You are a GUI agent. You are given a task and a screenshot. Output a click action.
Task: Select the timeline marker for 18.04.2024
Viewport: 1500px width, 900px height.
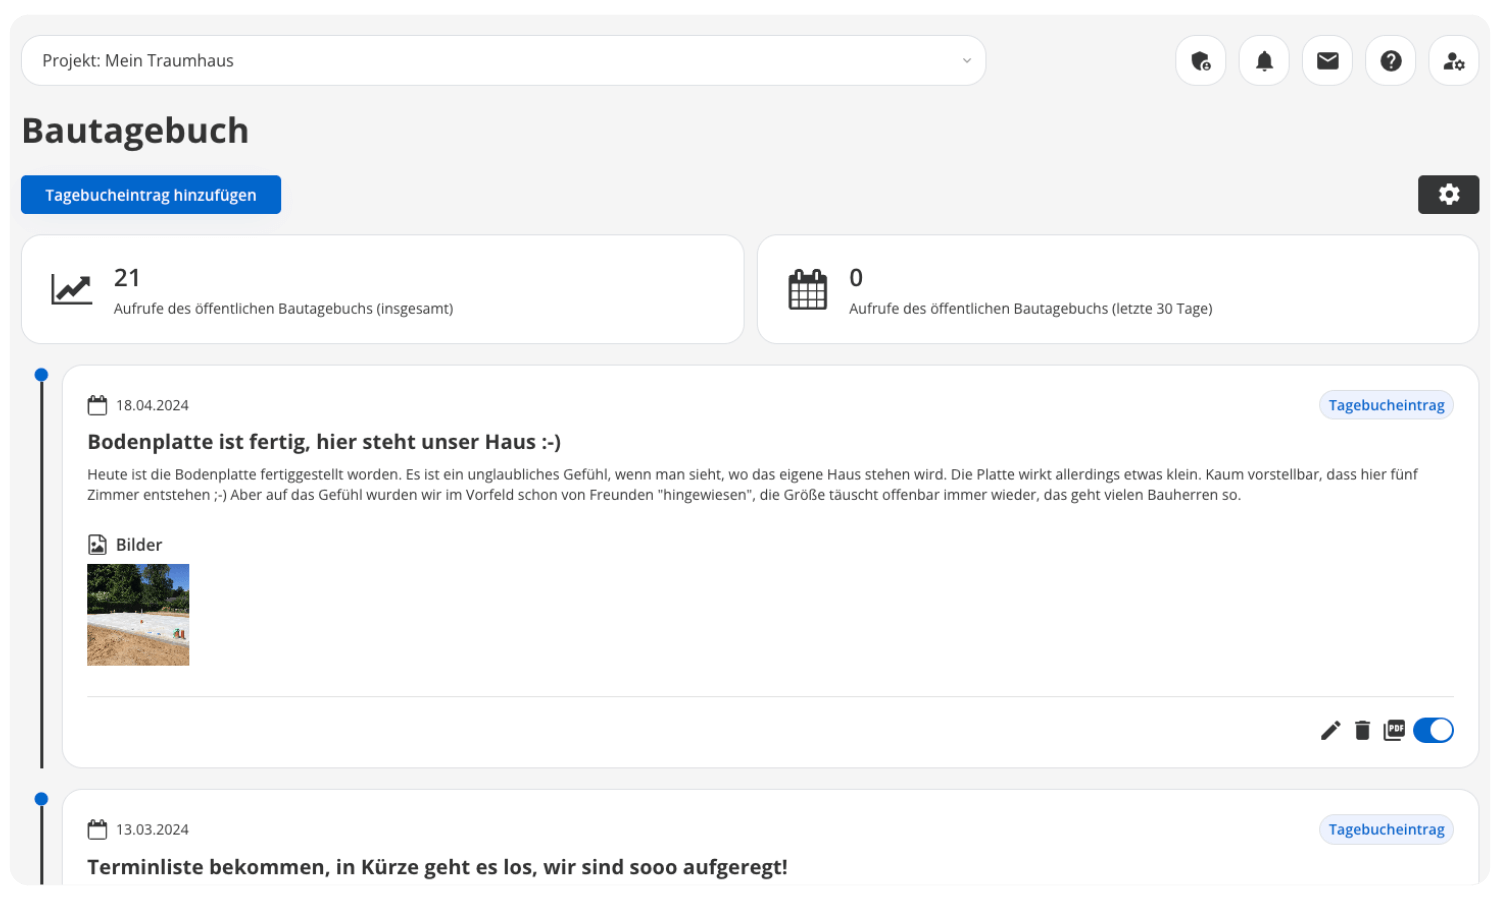41,375
